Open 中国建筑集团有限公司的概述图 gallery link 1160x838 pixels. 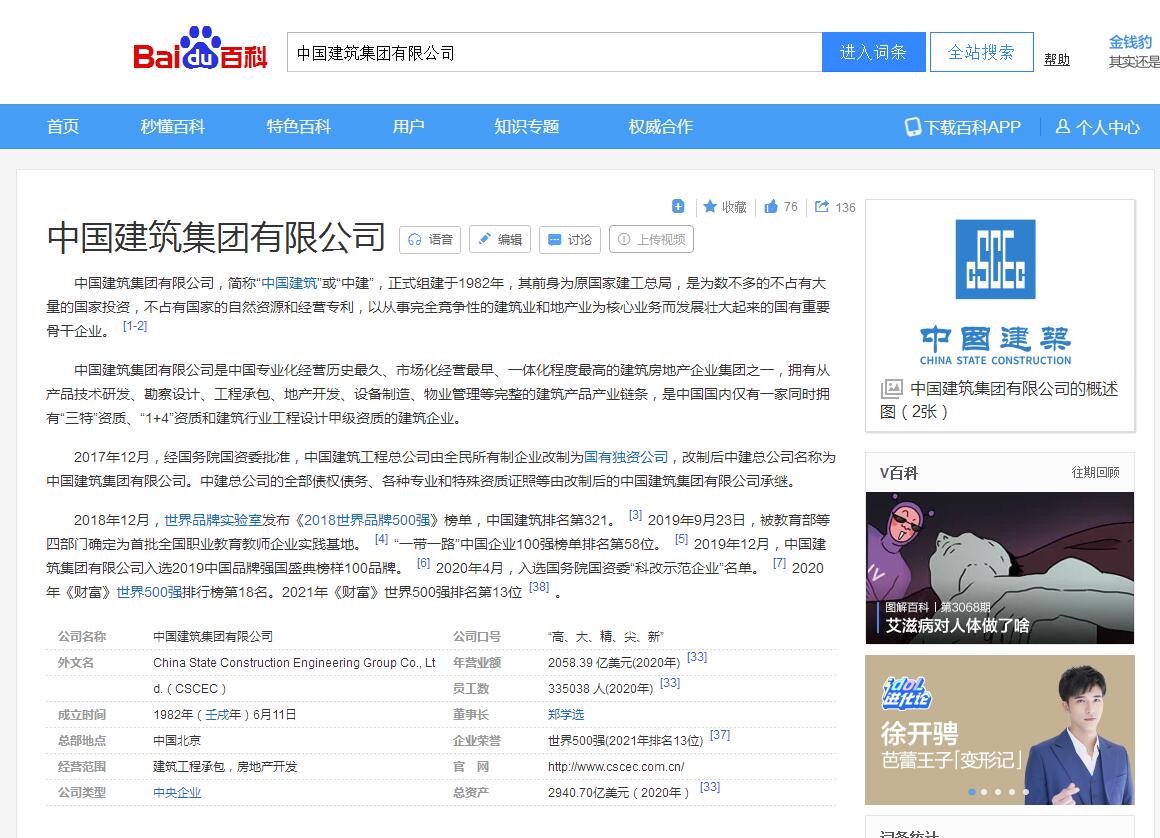click(999, 400)
